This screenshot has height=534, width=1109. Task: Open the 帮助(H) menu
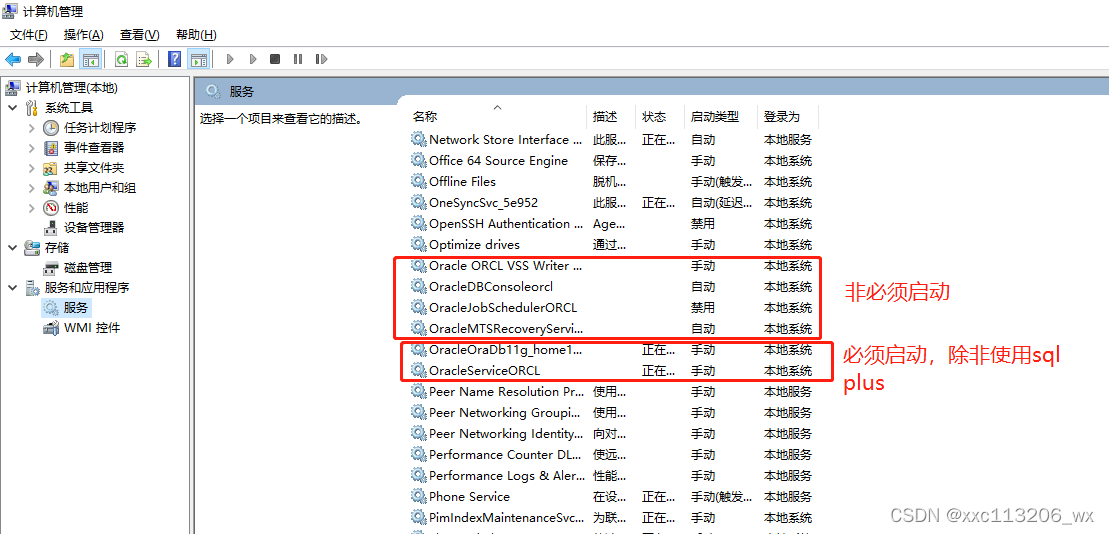coord(196,35)
